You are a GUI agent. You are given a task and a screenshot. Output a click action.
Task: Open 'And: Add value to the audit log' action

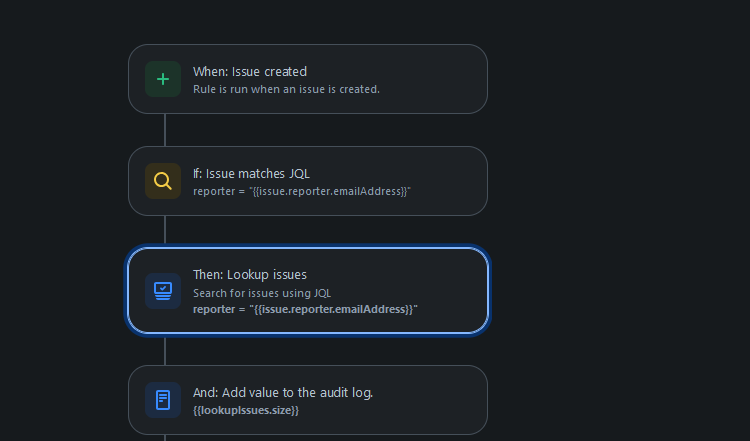(283, 393)
